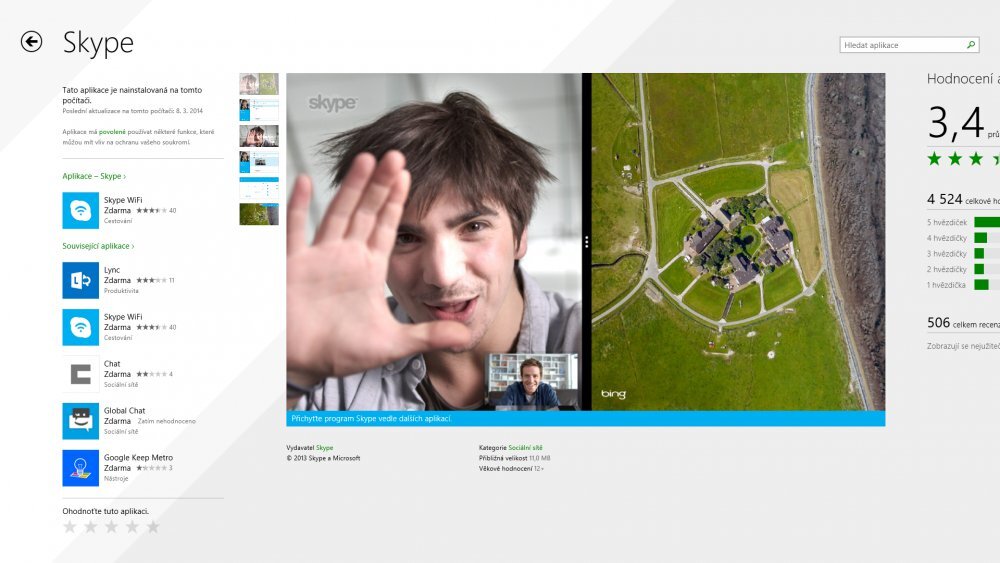Viewport: 1000px width, 563px height.
Task: Rate the app one star
Action: coord(70,527)
